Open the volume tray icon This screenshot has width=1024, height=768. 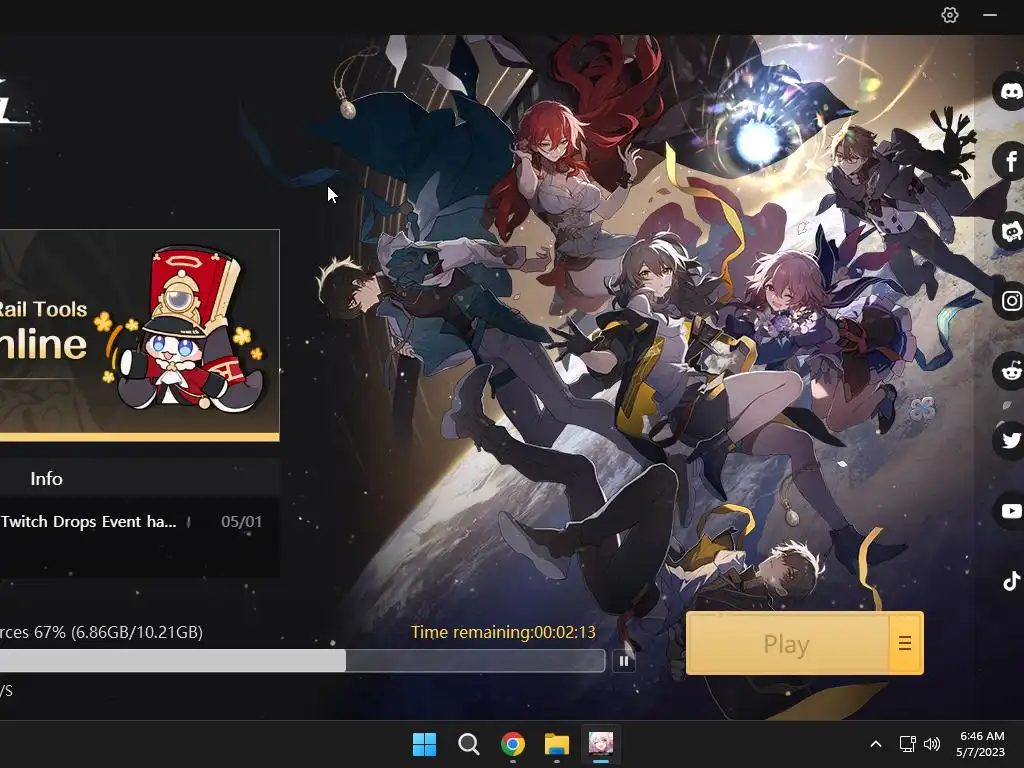pos(932,744)
